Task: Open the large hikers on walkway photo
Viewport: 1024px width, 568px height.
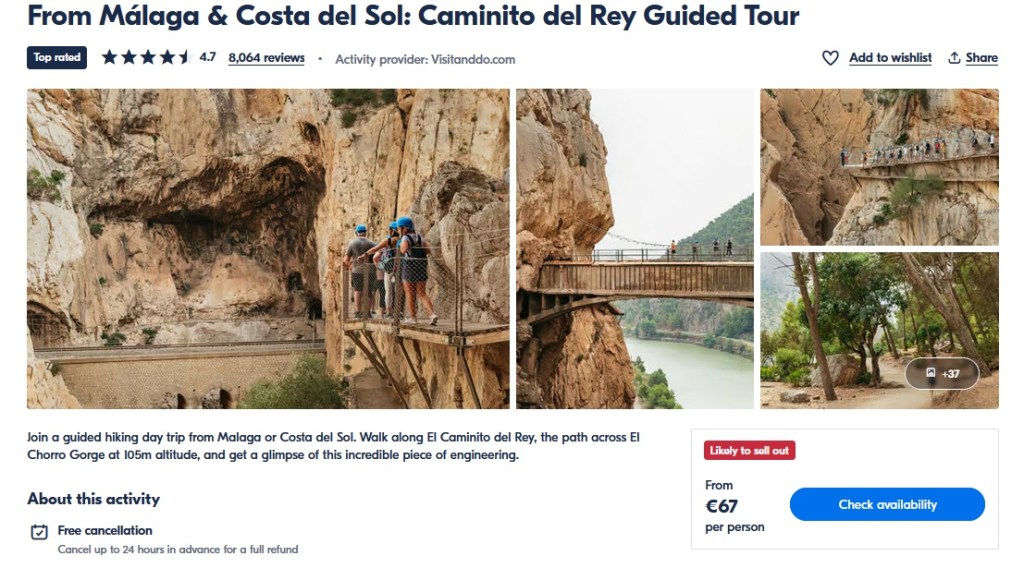Action: click(x=268, y=249)
